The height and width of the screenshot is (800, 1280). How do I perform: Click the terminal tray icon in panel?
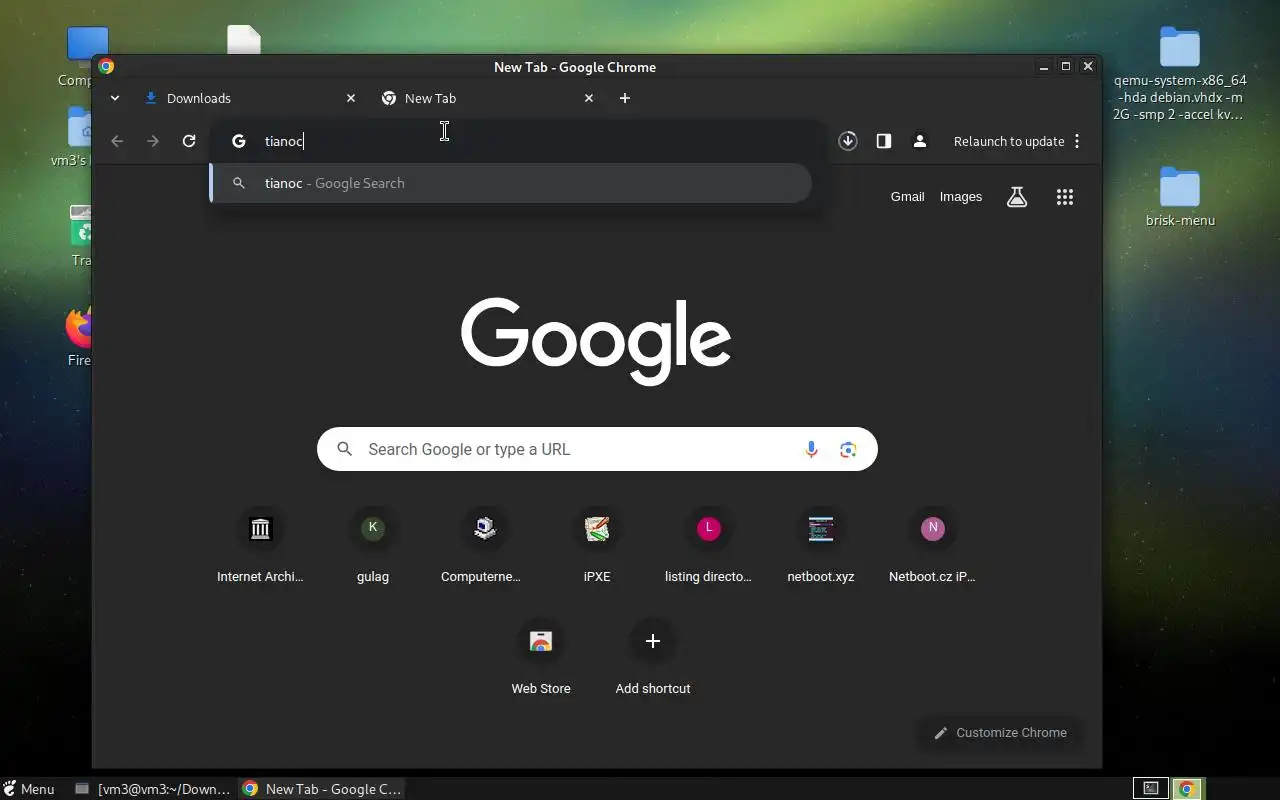click(1151, 789)
